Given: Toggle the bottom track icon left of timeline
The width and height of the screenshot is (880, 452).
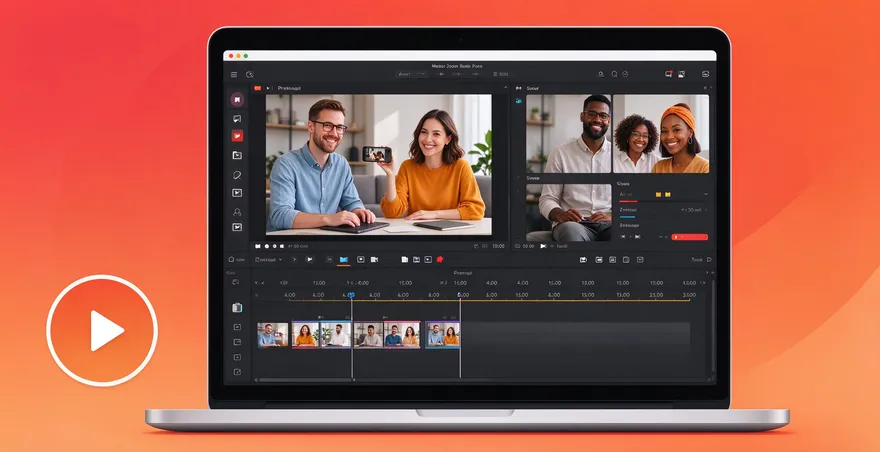Looking at the screenshot, I should (x=237, y=372).
